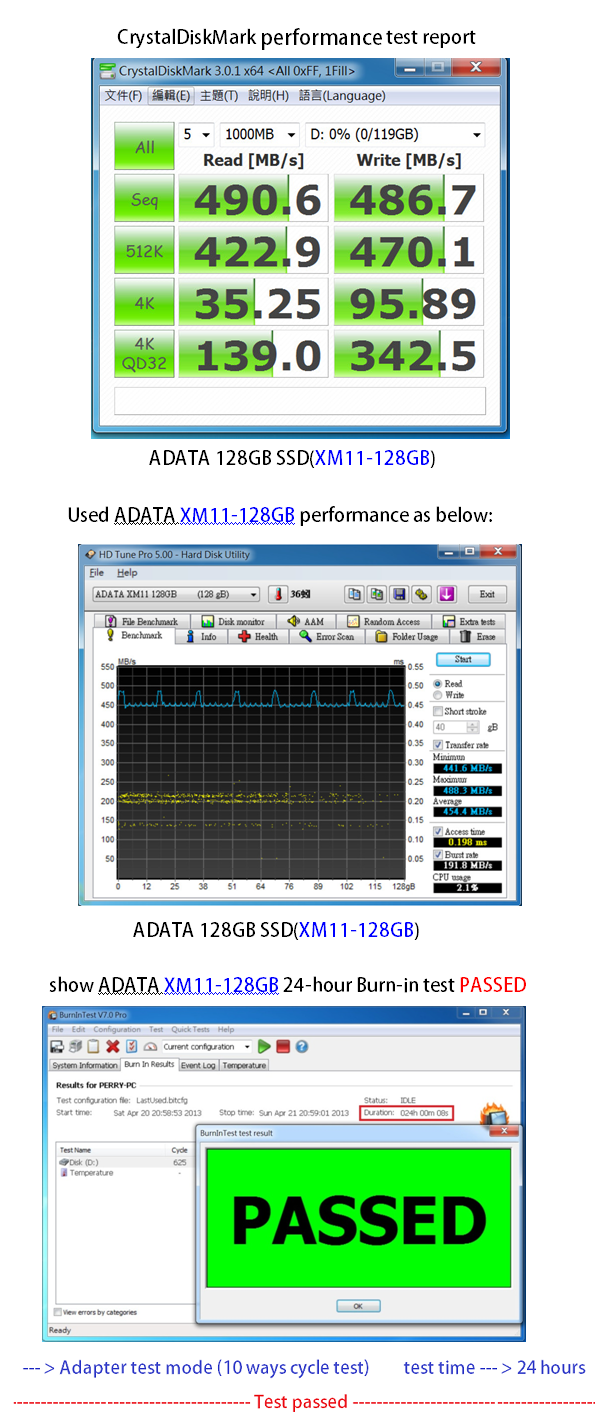Open BurnInTest test preferences checklist icon
This screenshot has width=600, height=1424.
[132, 1047]
